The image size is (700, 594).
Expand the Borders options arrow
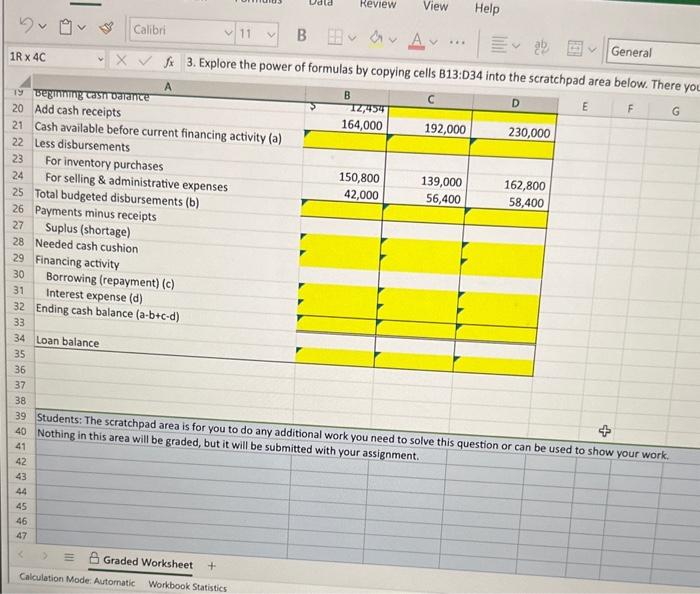[353, 38]
